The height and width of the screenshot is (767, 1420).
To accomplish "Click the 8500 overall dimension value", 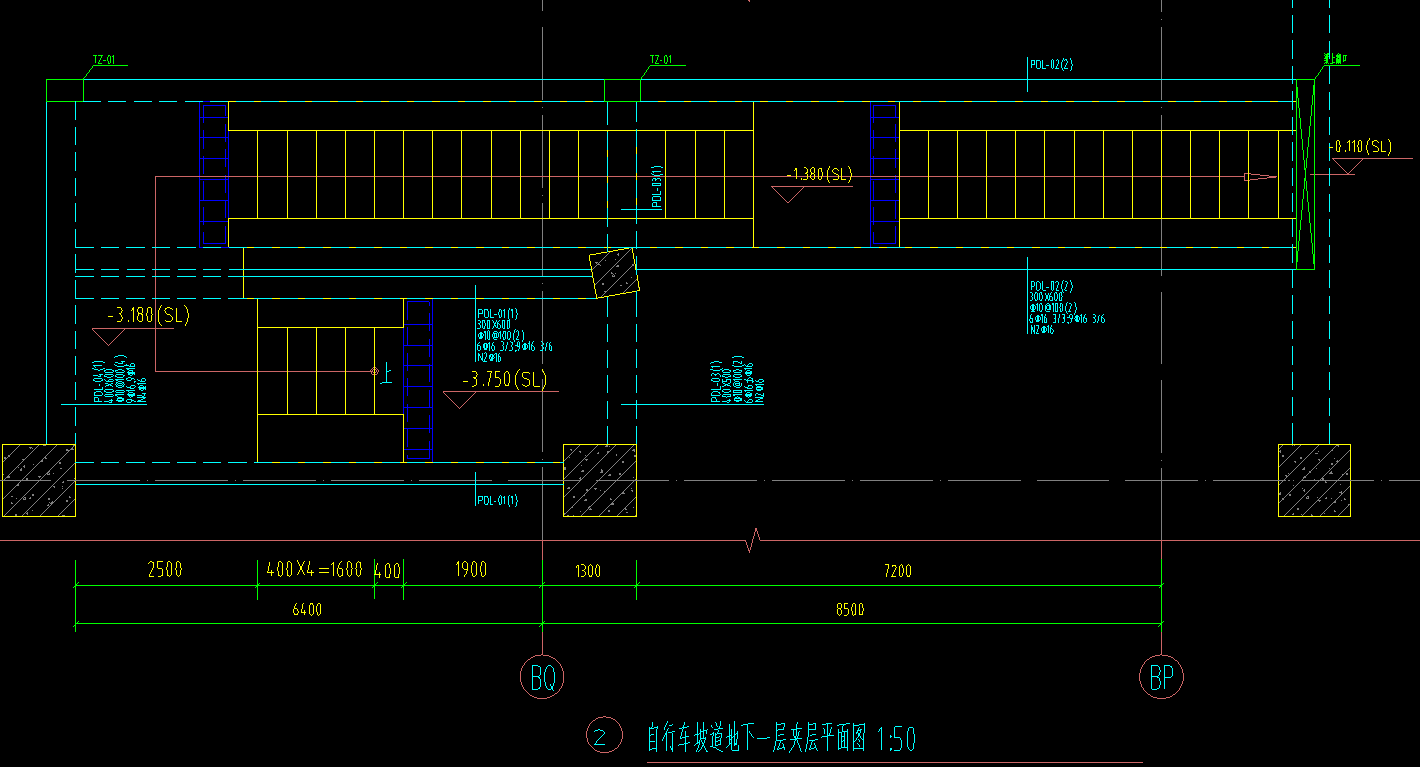I will pos(851,610).
